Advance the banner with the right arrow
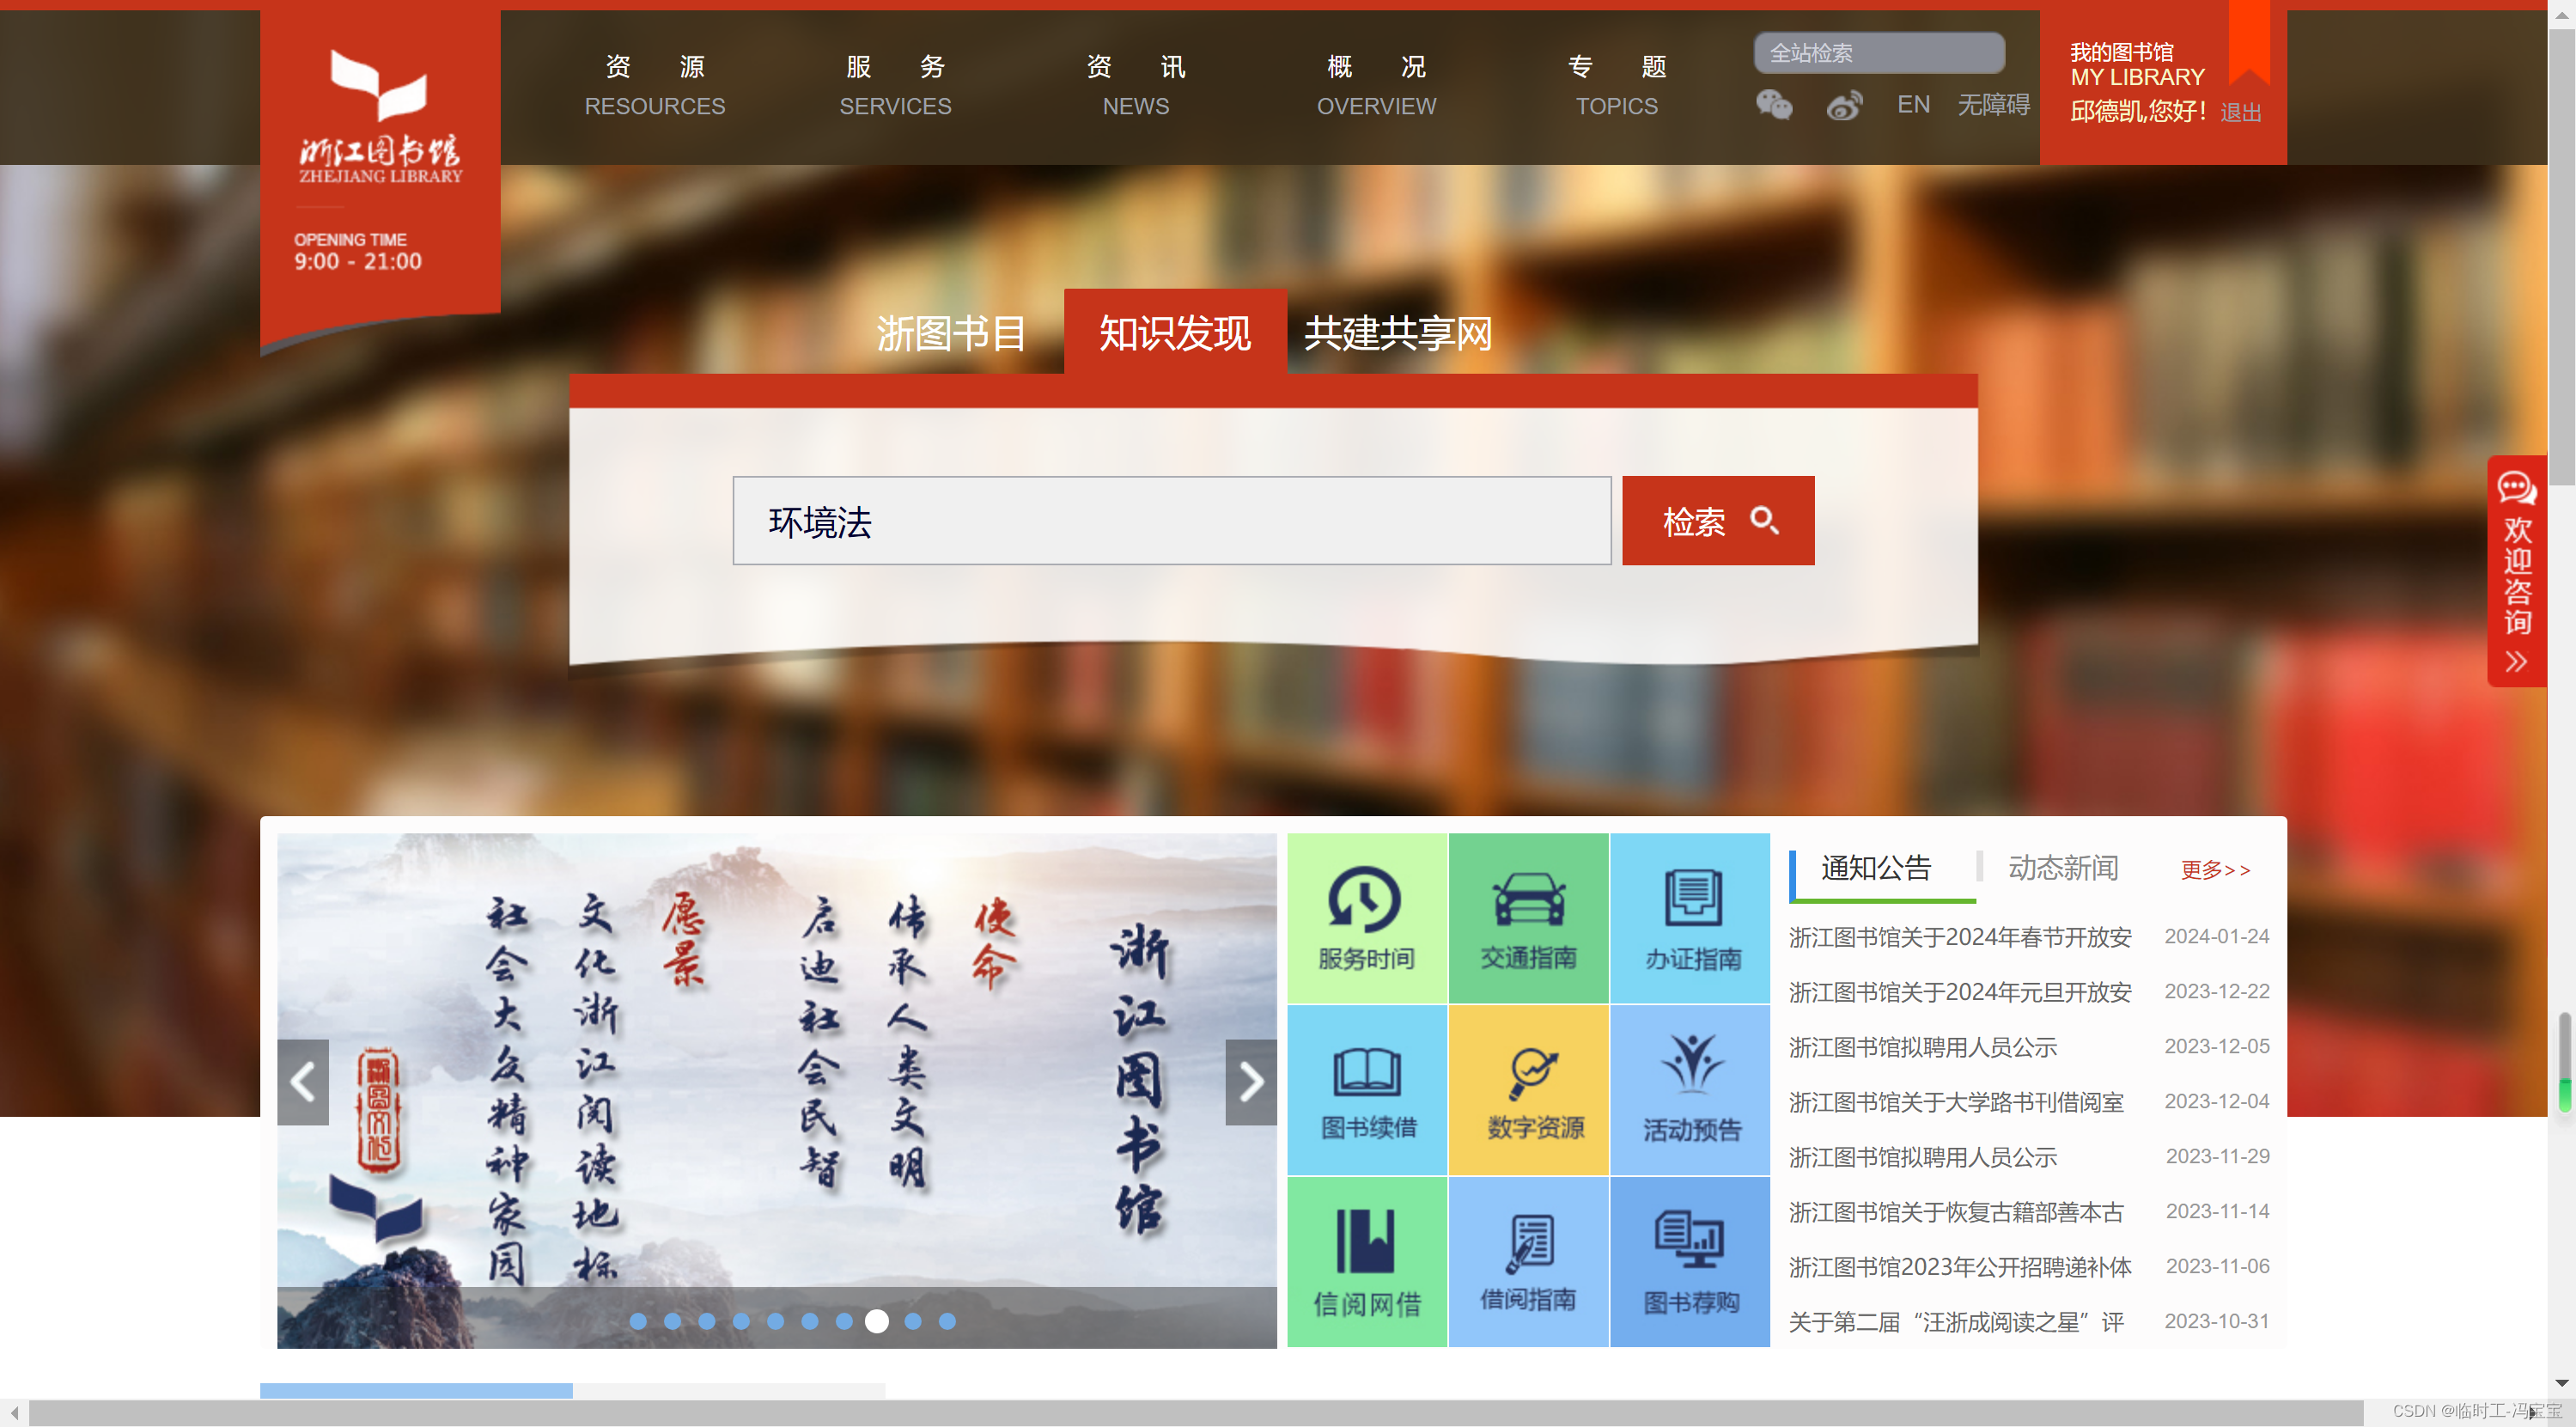The width and height of the screenshot is (2576, 1427). (x=1250, y=1082)
